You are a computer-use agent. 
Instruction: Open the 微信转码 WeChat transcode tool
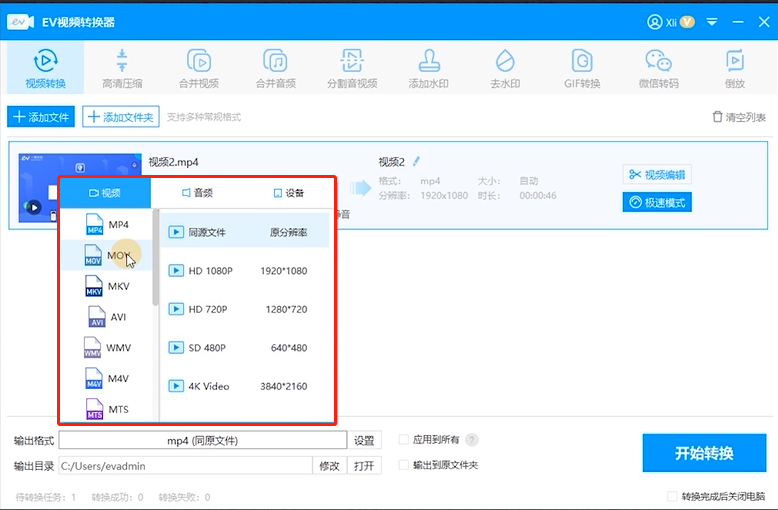(x=657, y=68)
